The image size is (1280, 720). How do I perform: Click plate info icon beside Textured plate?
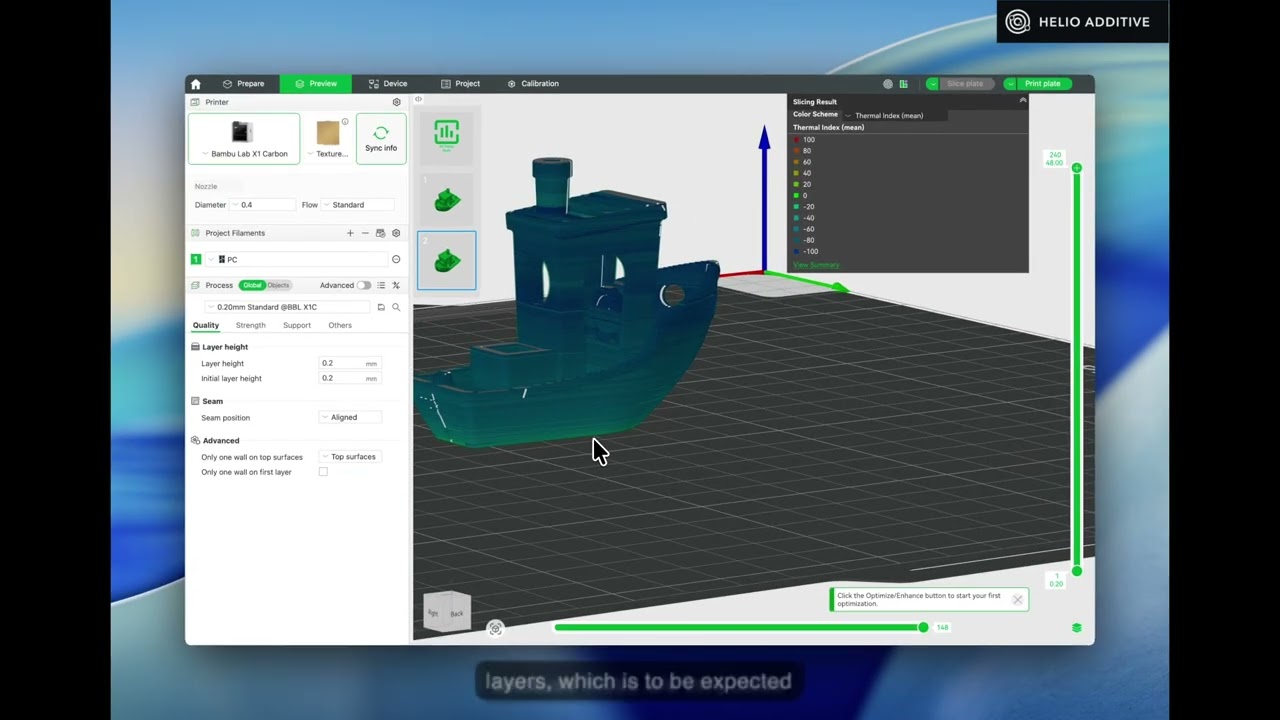point(345,122)
